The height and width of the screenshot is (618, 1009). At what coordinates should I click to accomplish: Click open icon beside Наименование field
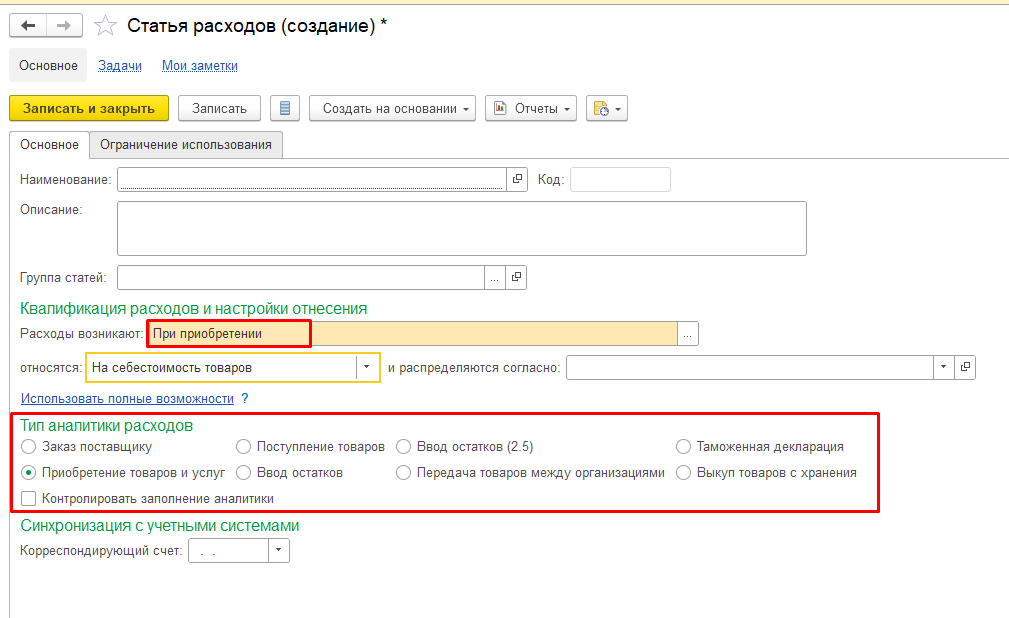pyautogui.click(x=517, y=179)
